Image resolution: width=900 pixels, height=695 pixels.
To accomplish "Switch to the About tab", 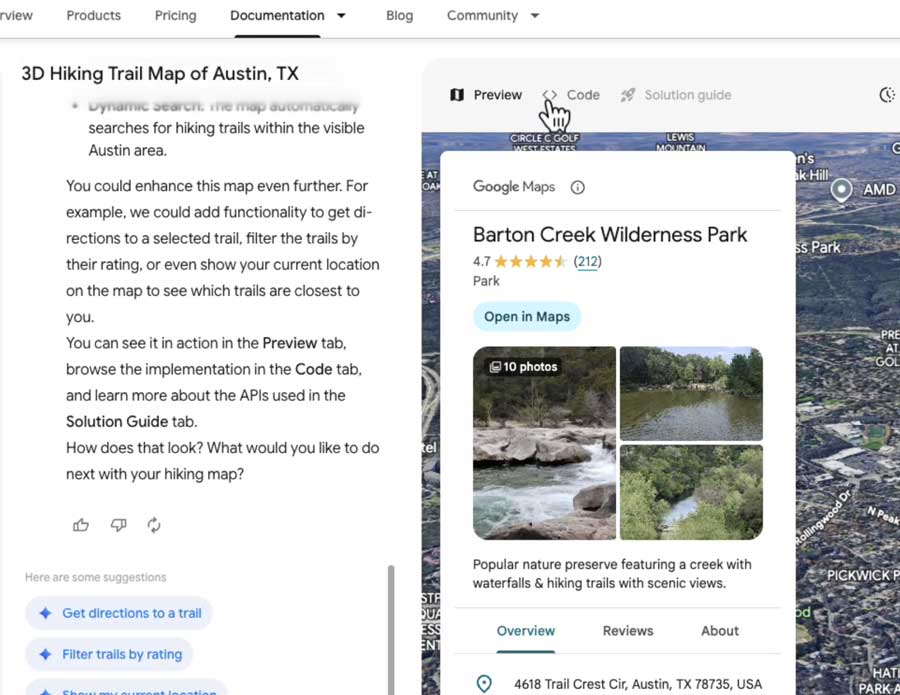I will point(719,631).
